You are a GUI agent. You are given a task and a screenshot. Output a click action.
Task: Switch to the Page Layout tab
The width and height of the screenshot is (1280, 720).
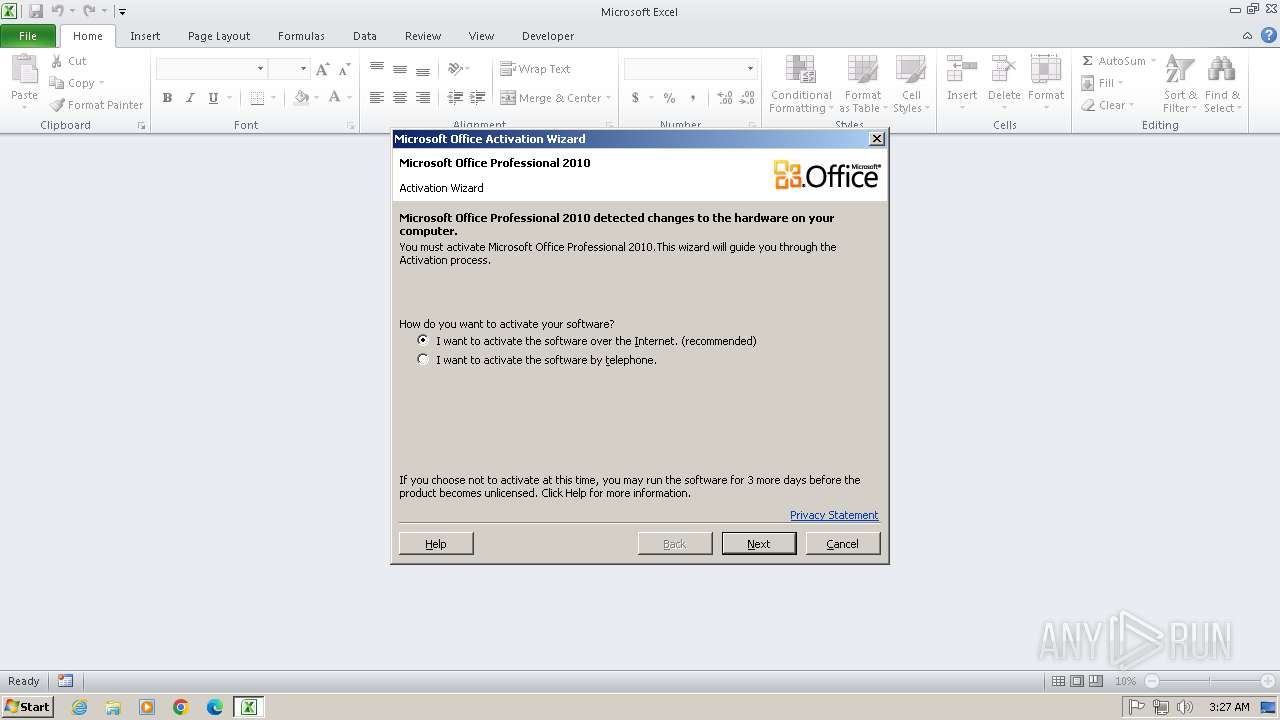pyautogui.click(x=219, y=36)
